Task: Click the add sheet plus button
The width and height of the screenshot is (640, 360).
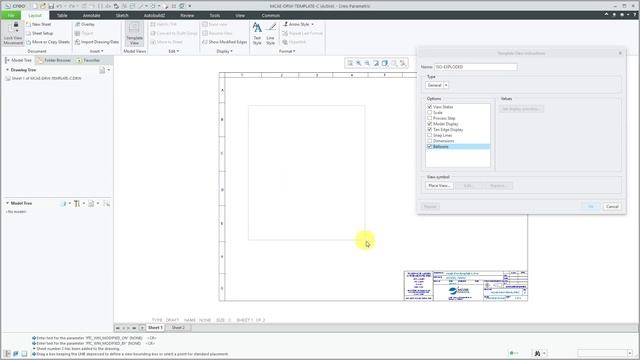Action: tap(142, 328)
